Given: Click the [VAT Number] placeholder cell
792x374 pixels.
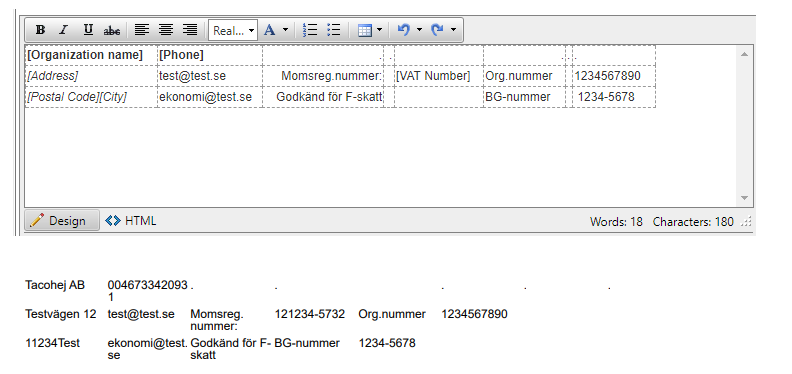Looking at the screenshot, I should coord(438,76).
